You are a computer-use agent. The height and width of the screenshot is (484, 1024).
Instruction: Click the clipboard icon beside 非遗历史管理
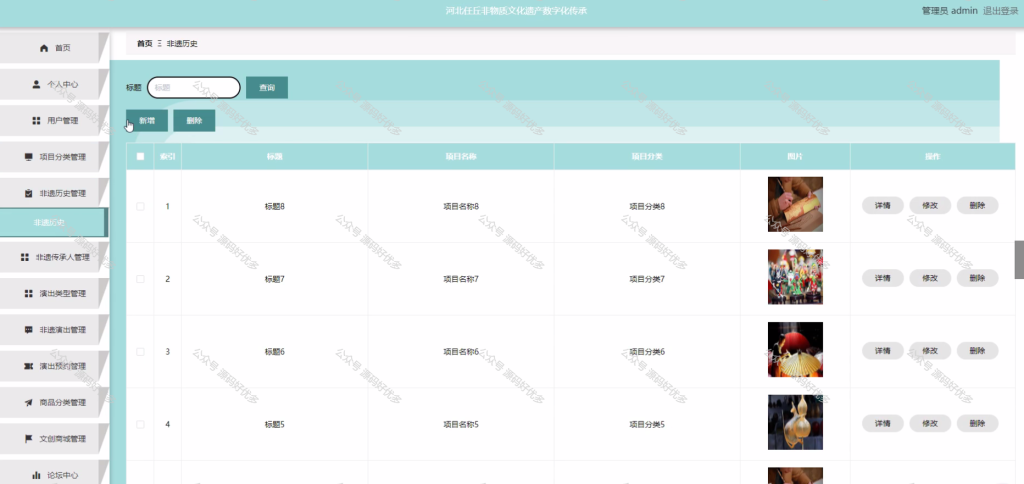pos(28,193)
